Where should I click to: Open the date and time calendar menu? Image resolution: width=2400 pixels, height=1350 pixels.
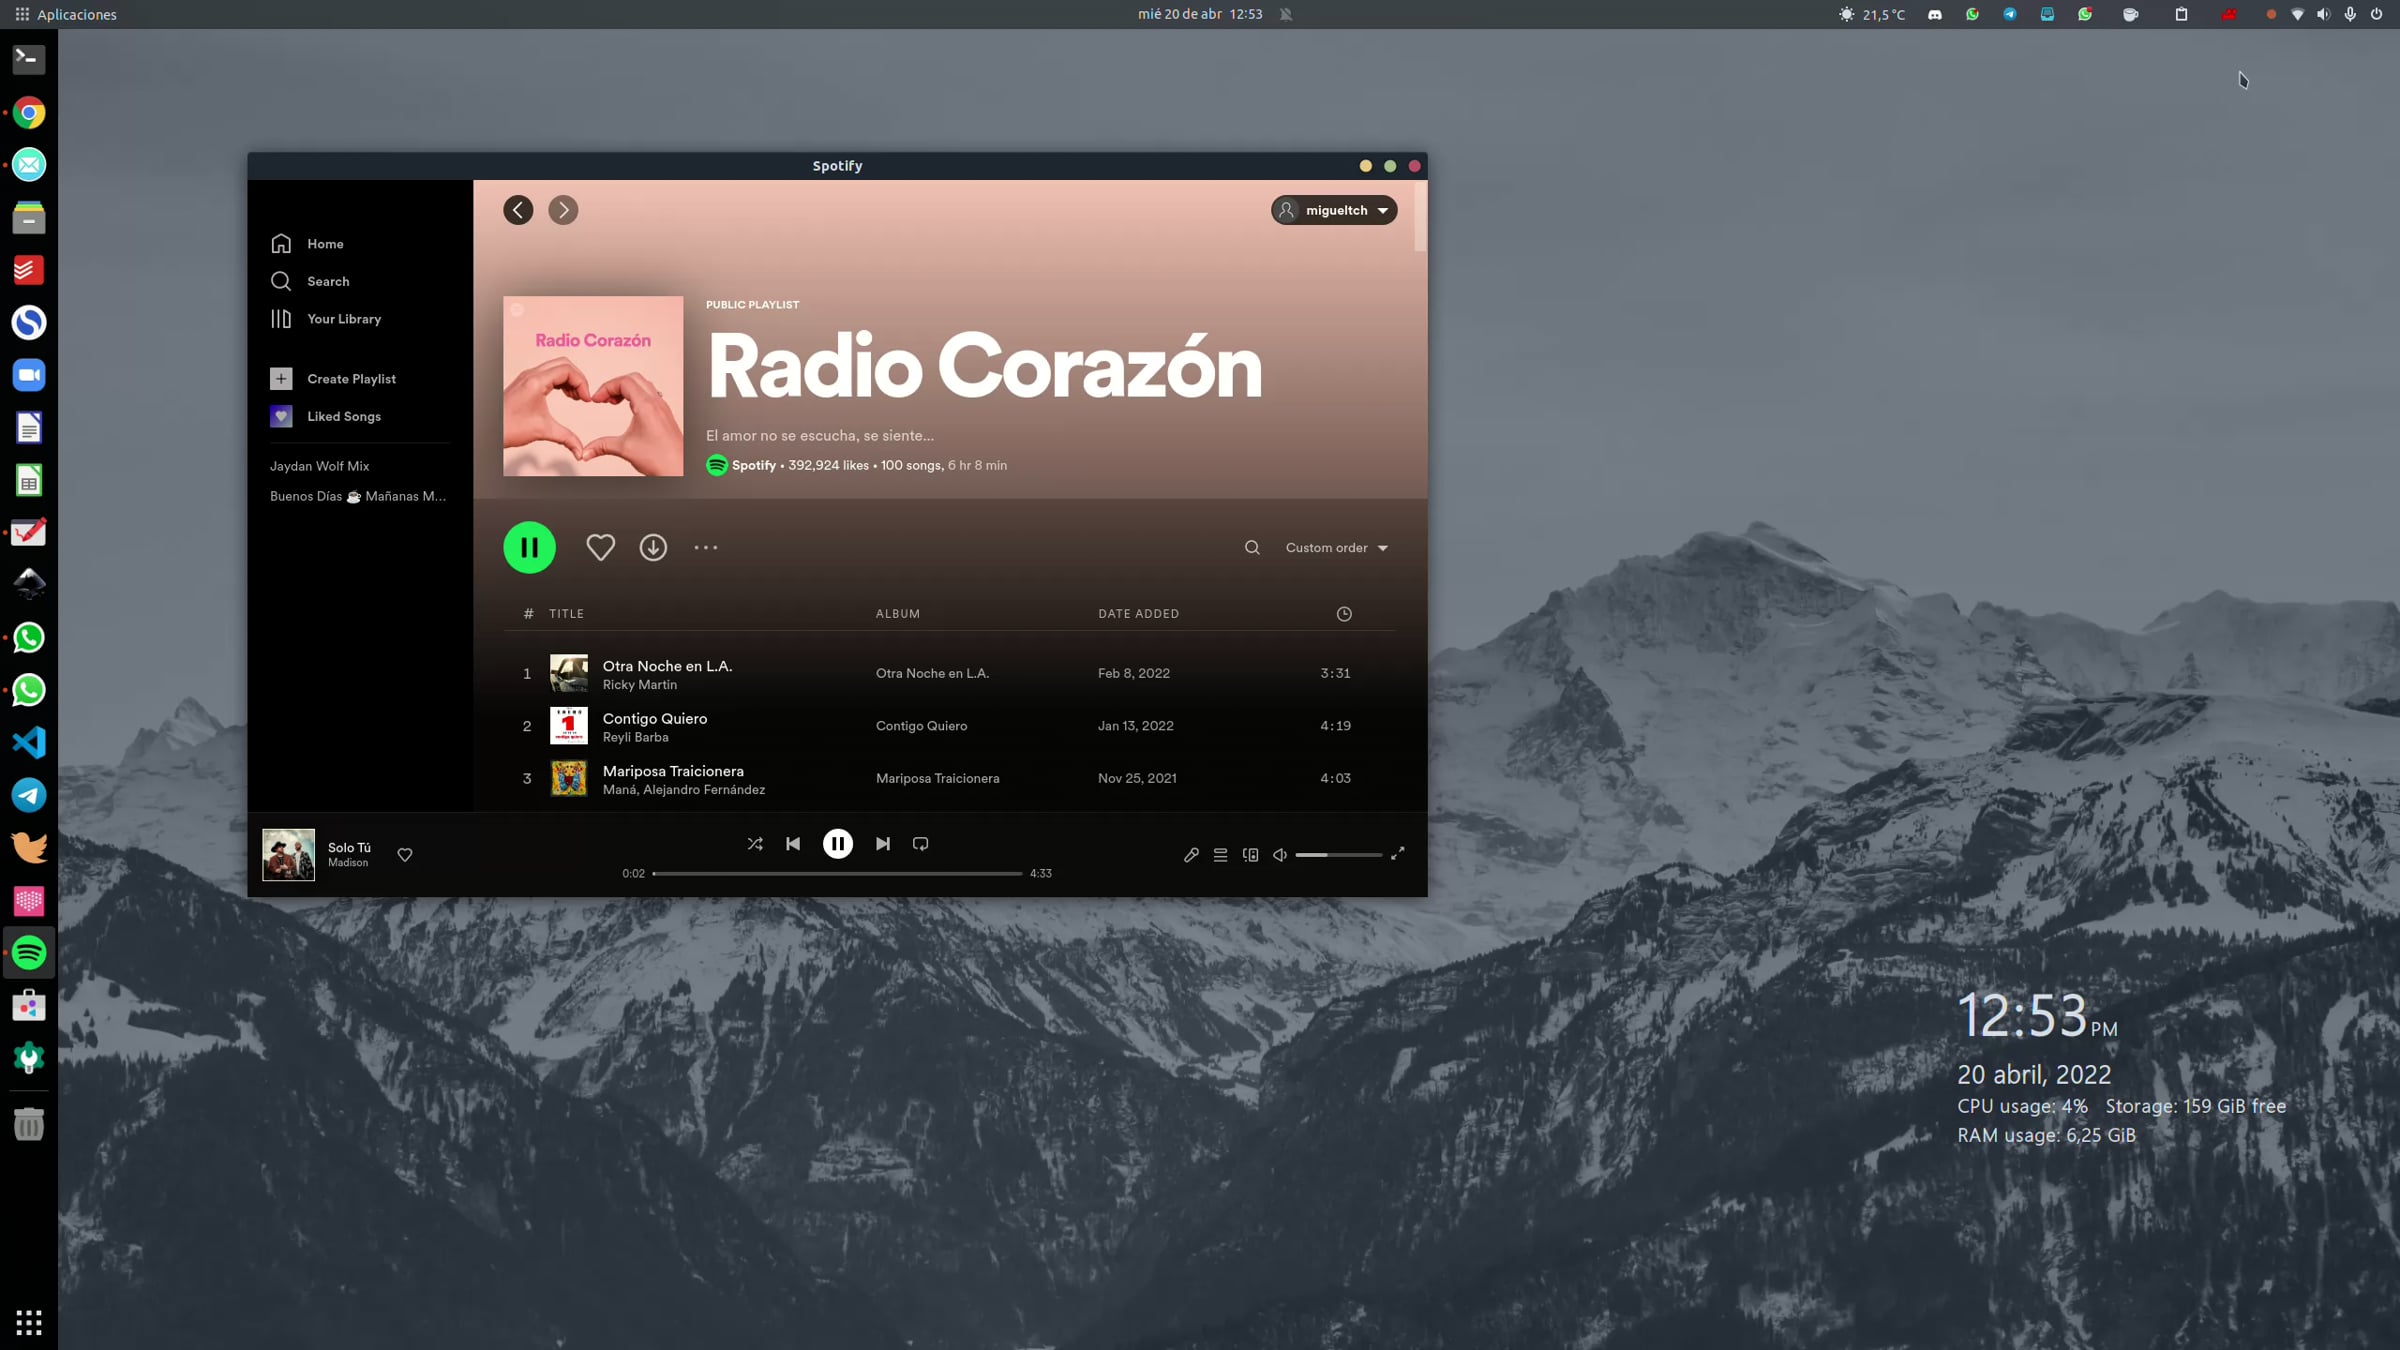[x=1200, y=14]
